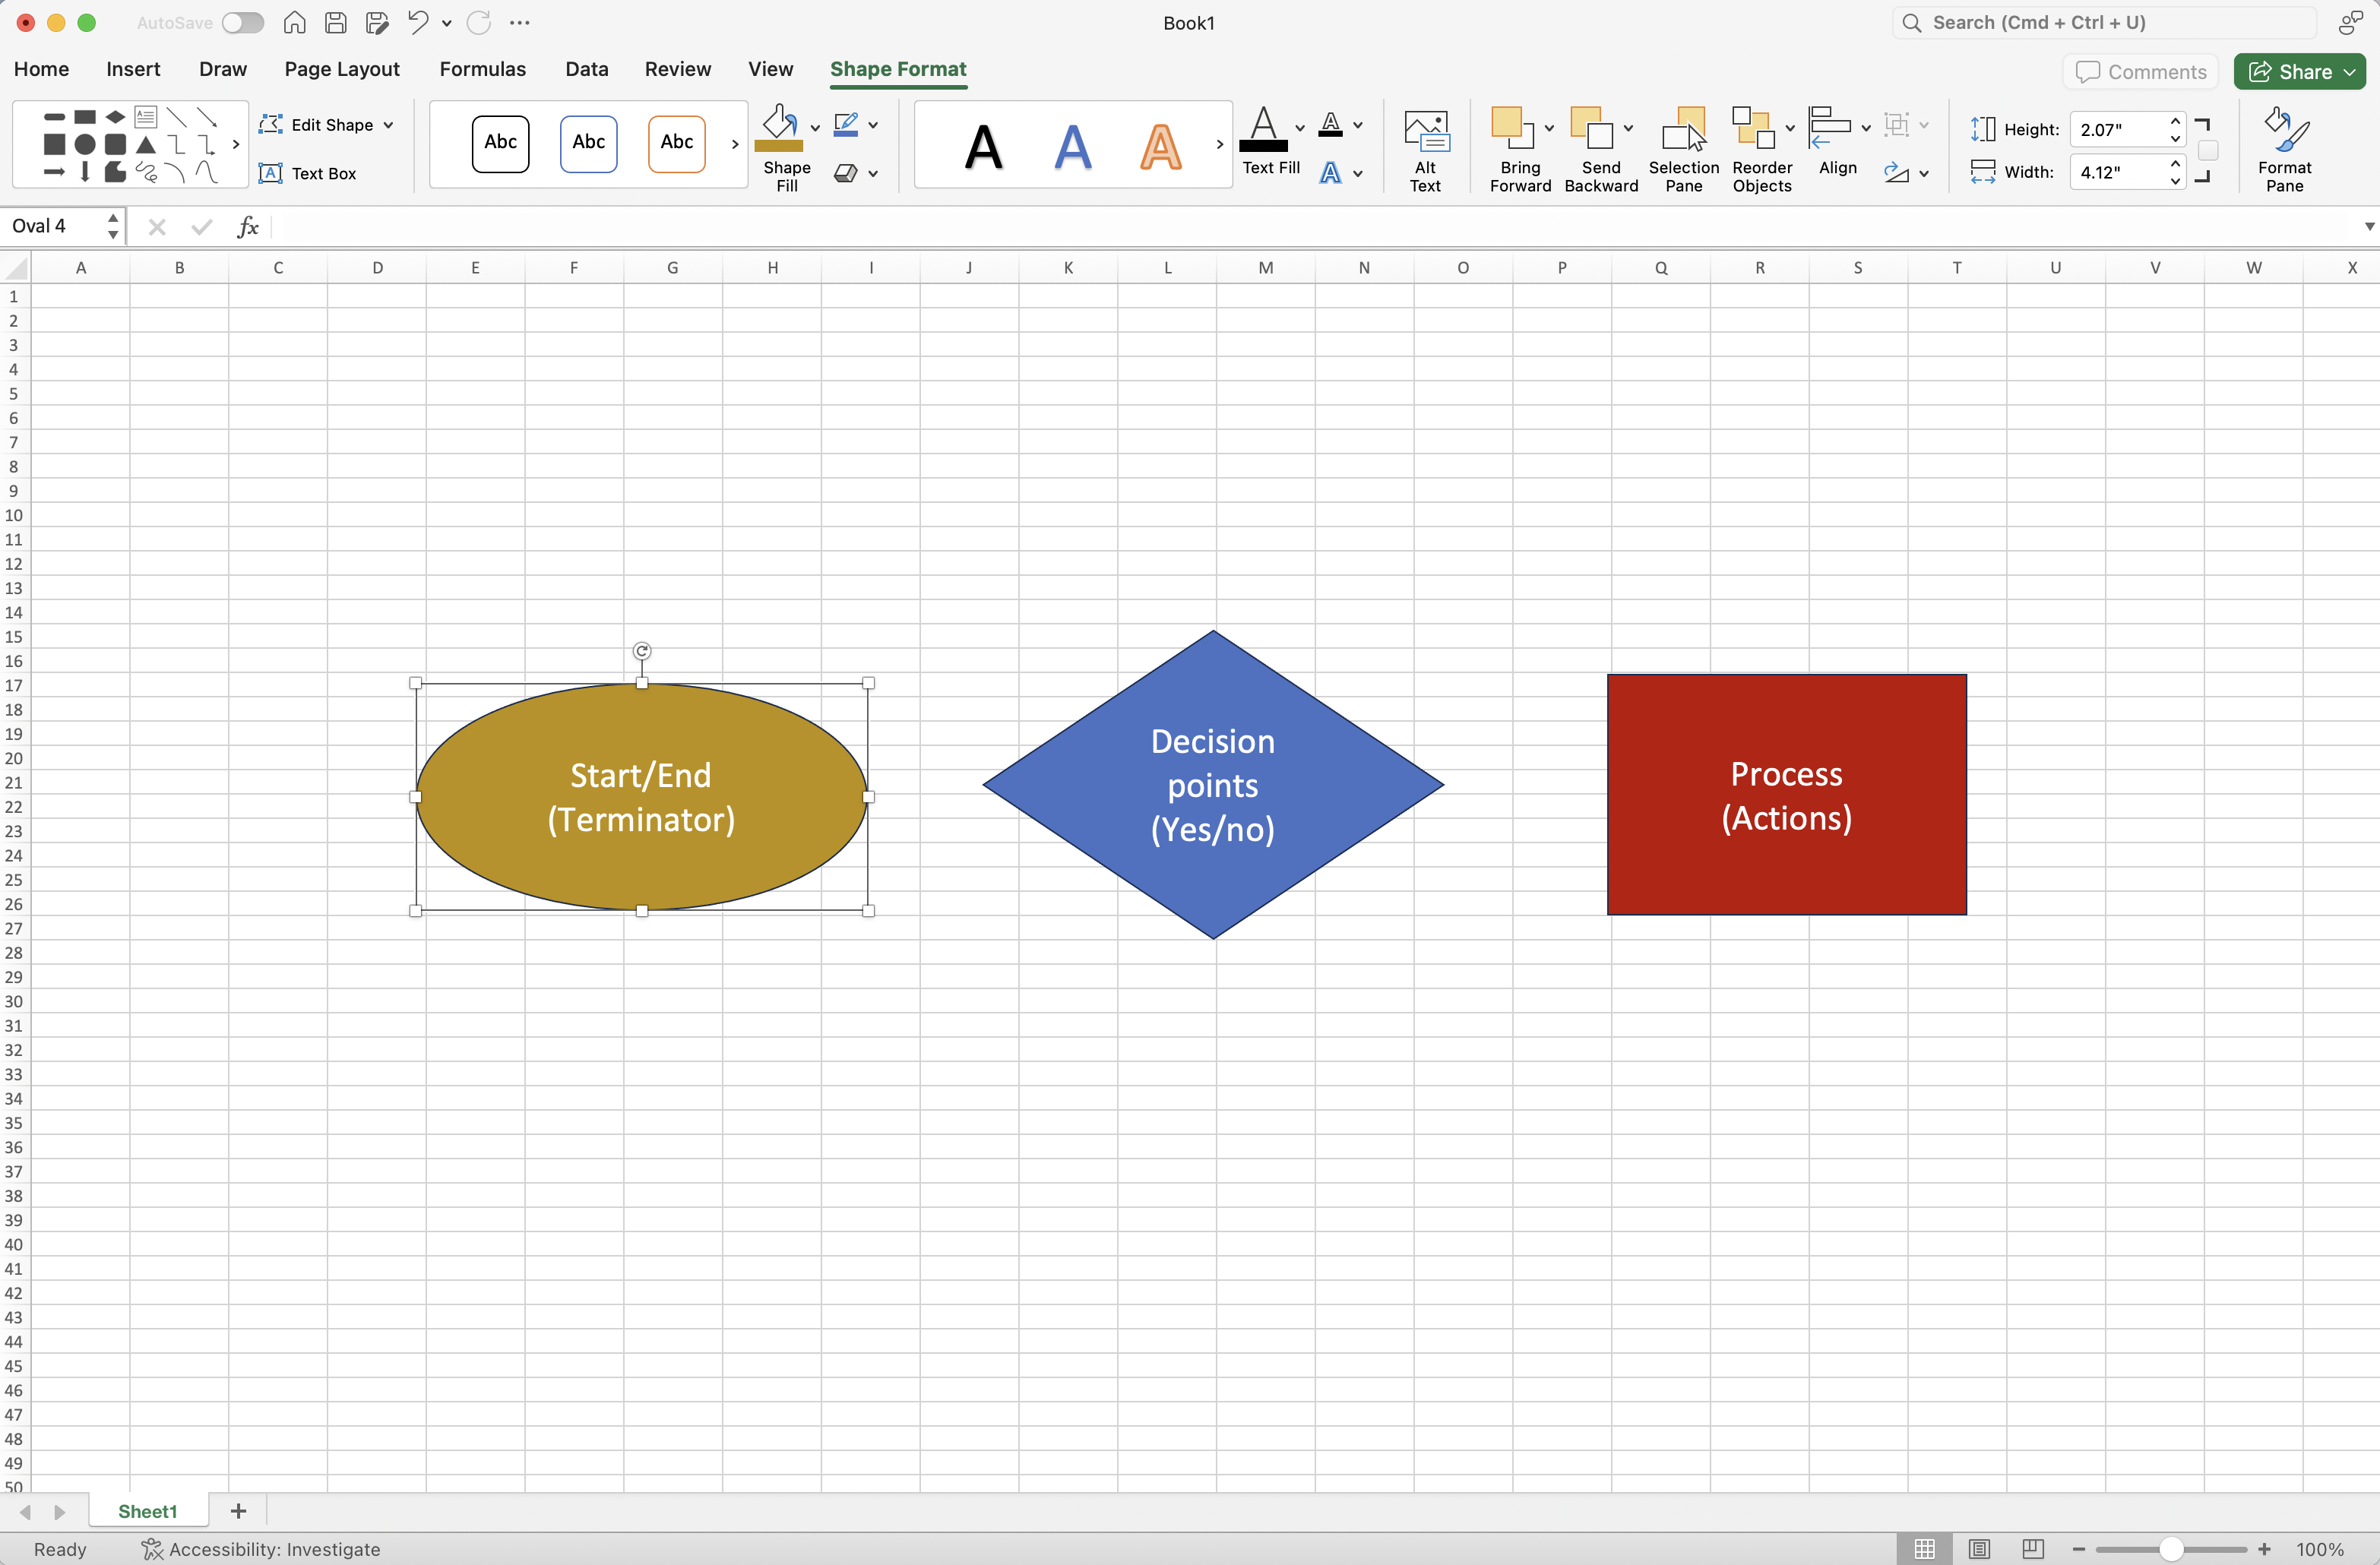The image size is (2380, 1565).
Task: Apply Text Fill color
Action: (1264, 129)
